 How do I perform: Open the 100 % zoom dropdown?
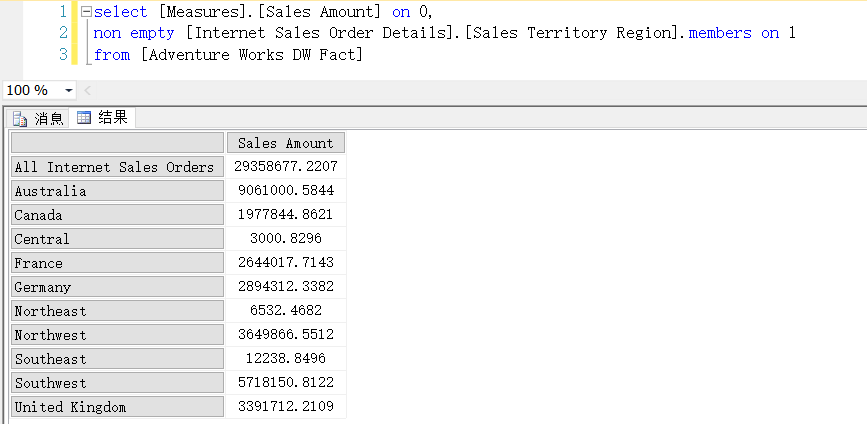click(x=69, y=90)
